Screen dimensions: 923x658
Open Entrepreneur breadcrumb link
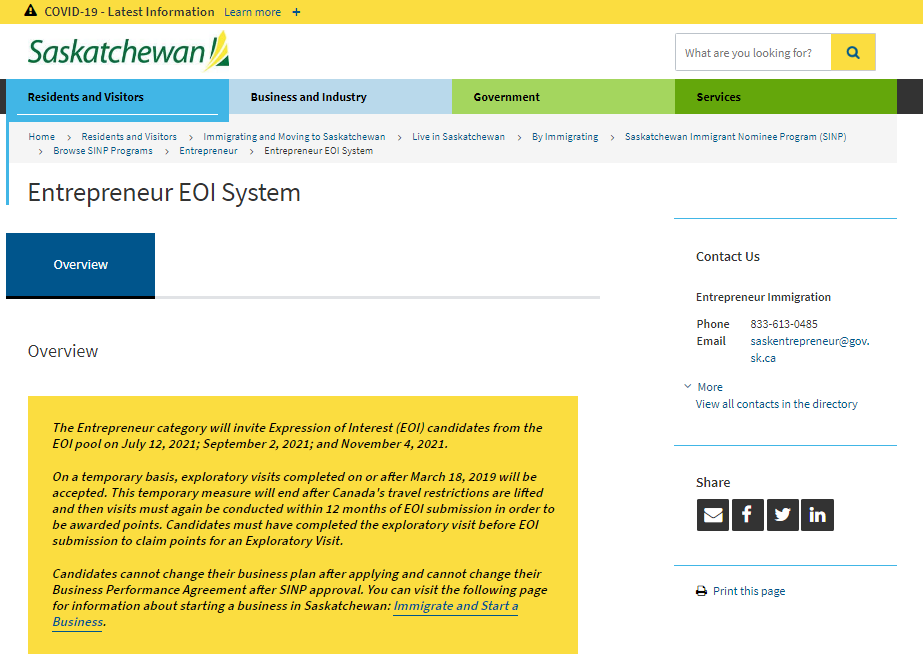click(x=208, y=151)
